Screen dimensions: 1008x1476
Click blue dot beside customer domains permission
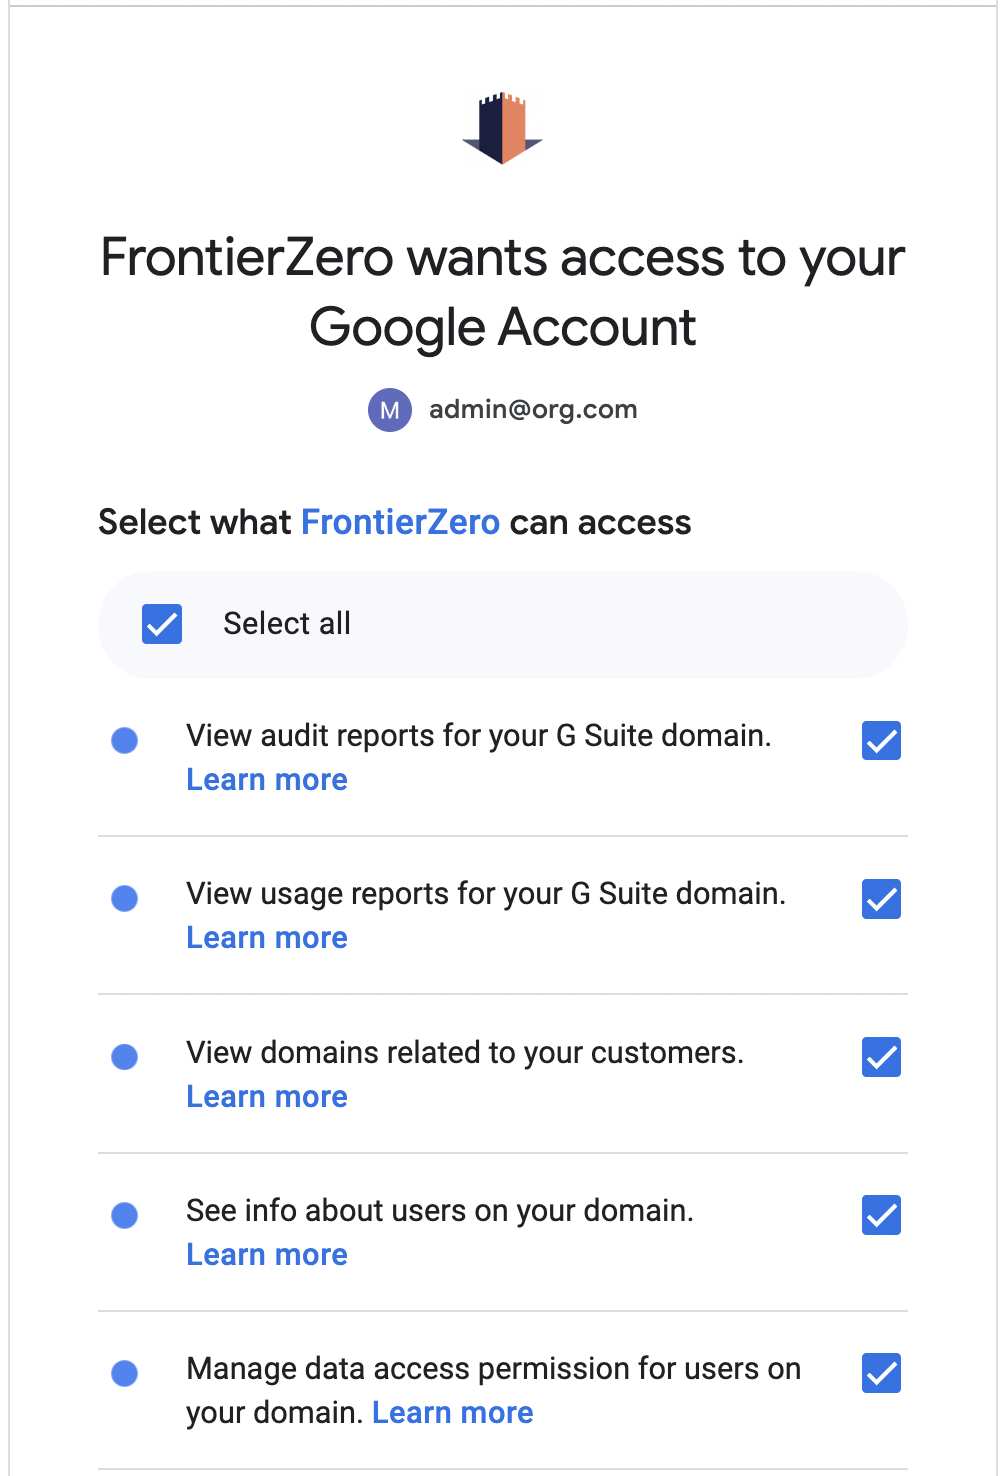point(125,1057)
